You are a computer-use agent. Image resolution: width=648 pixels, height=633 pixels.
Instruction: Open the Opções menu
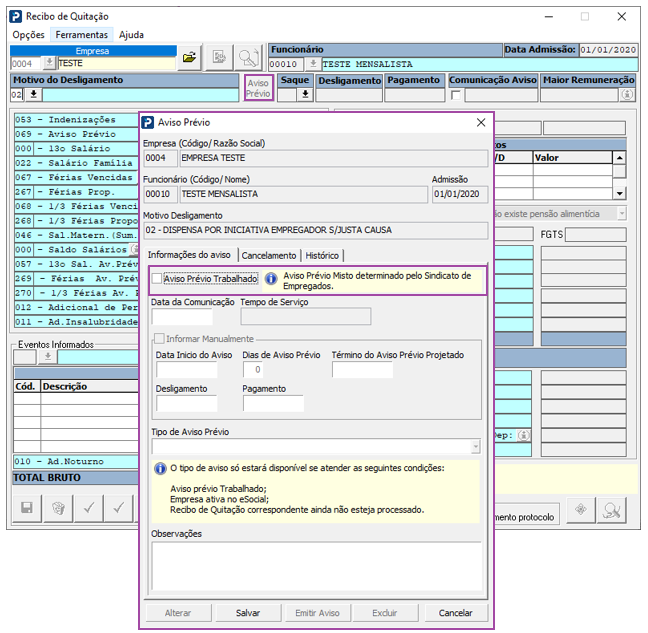[29, 35]
